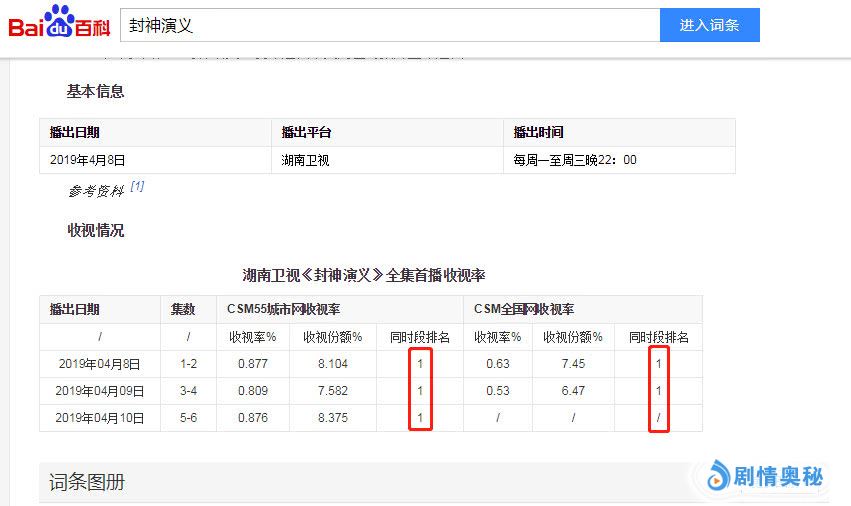Open reference footnote [1] beside 参考资料
851x506 pixels.
[x=137, y=186]
